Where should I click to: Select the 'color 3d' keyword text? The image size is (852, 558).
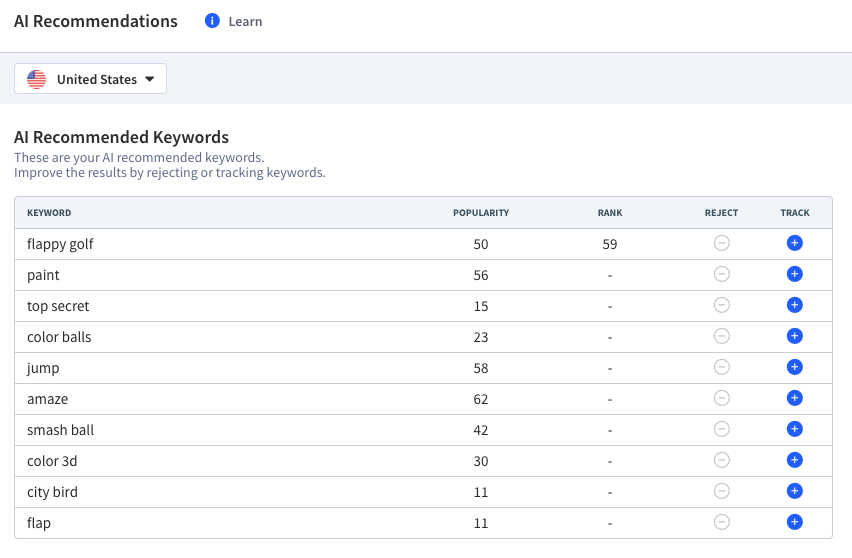[52, 461]
